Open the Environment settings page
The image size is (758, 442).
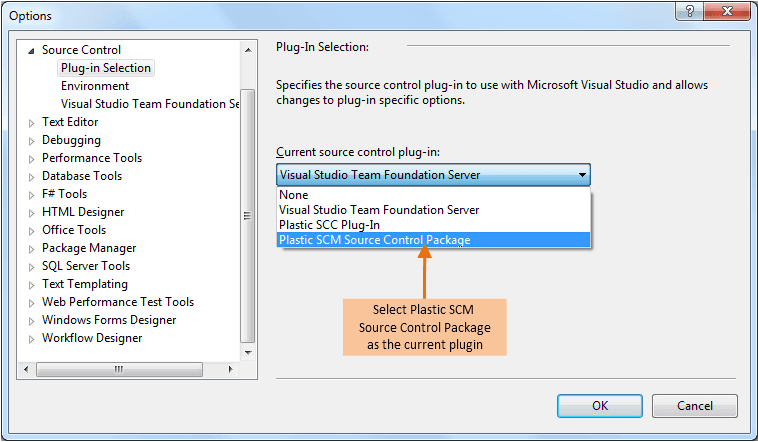95,86
